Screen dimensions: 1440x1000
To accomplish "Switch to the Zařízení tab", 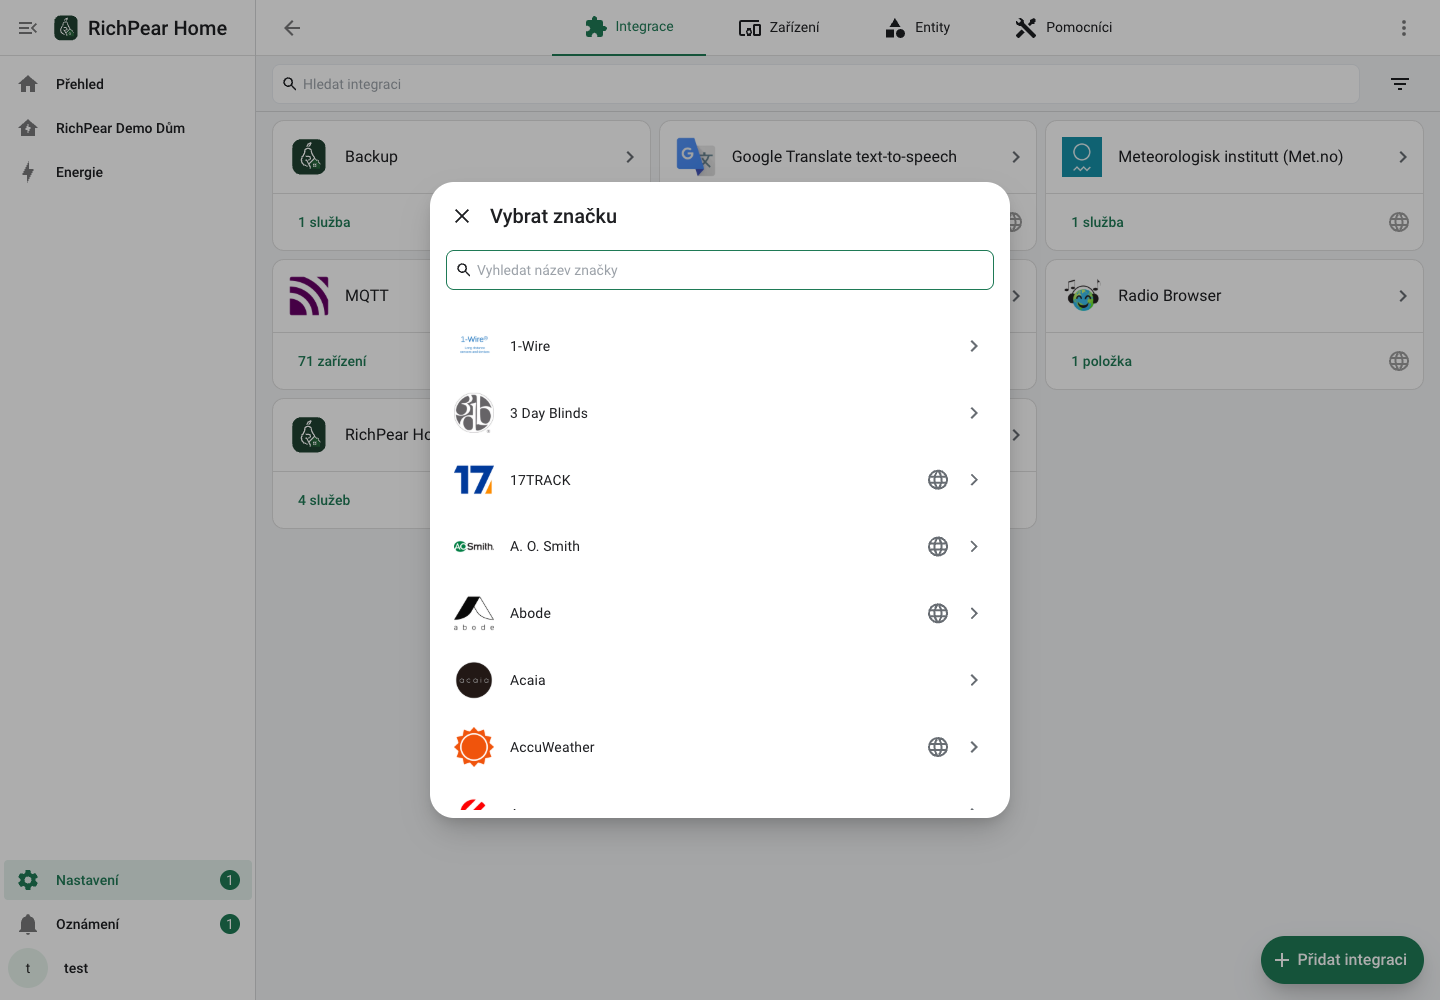I will tap(779, 27).
